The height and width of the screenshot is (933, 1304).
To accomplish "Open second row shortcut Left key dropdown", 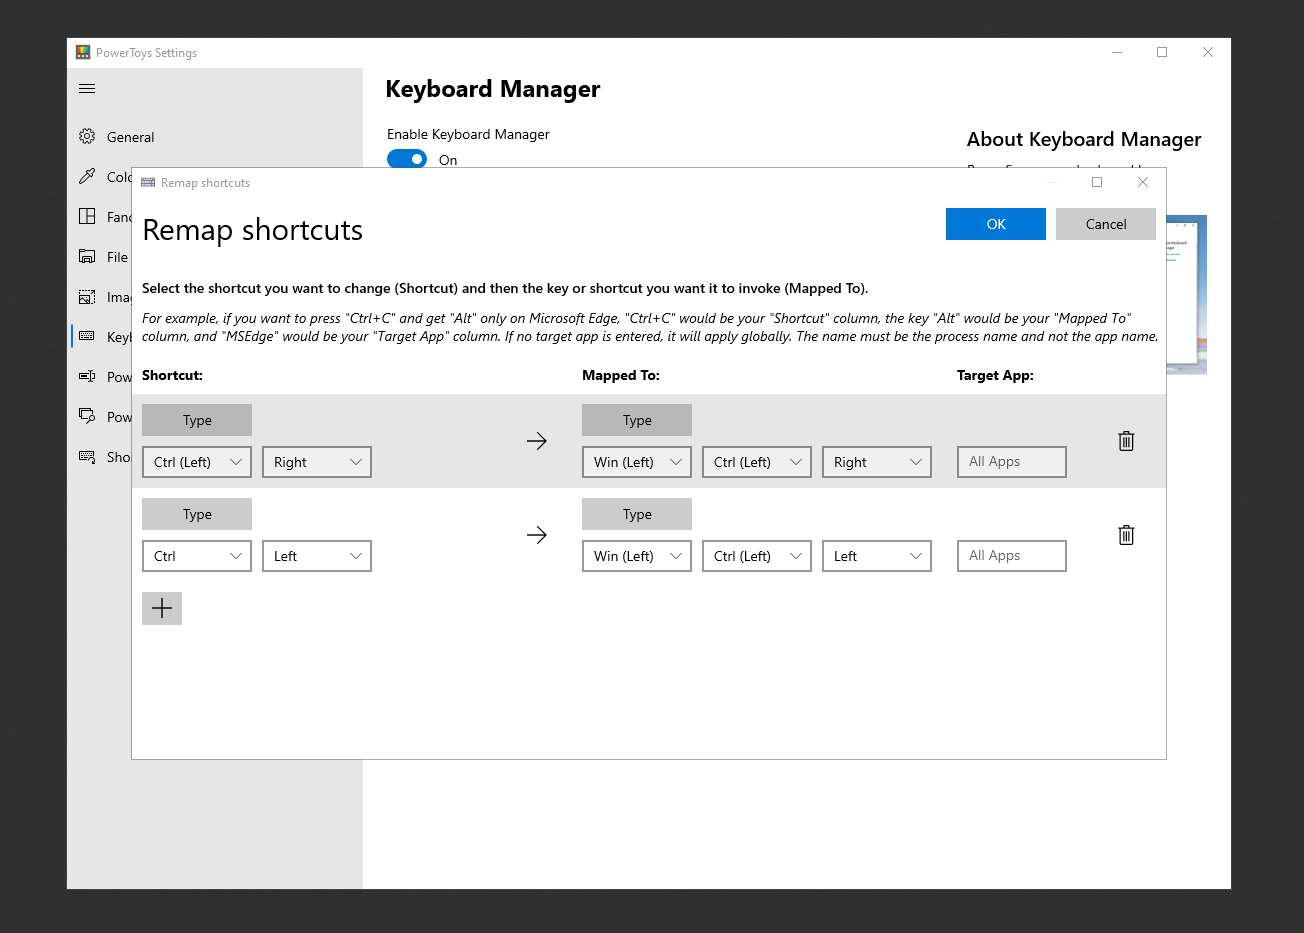I will 317,556.
